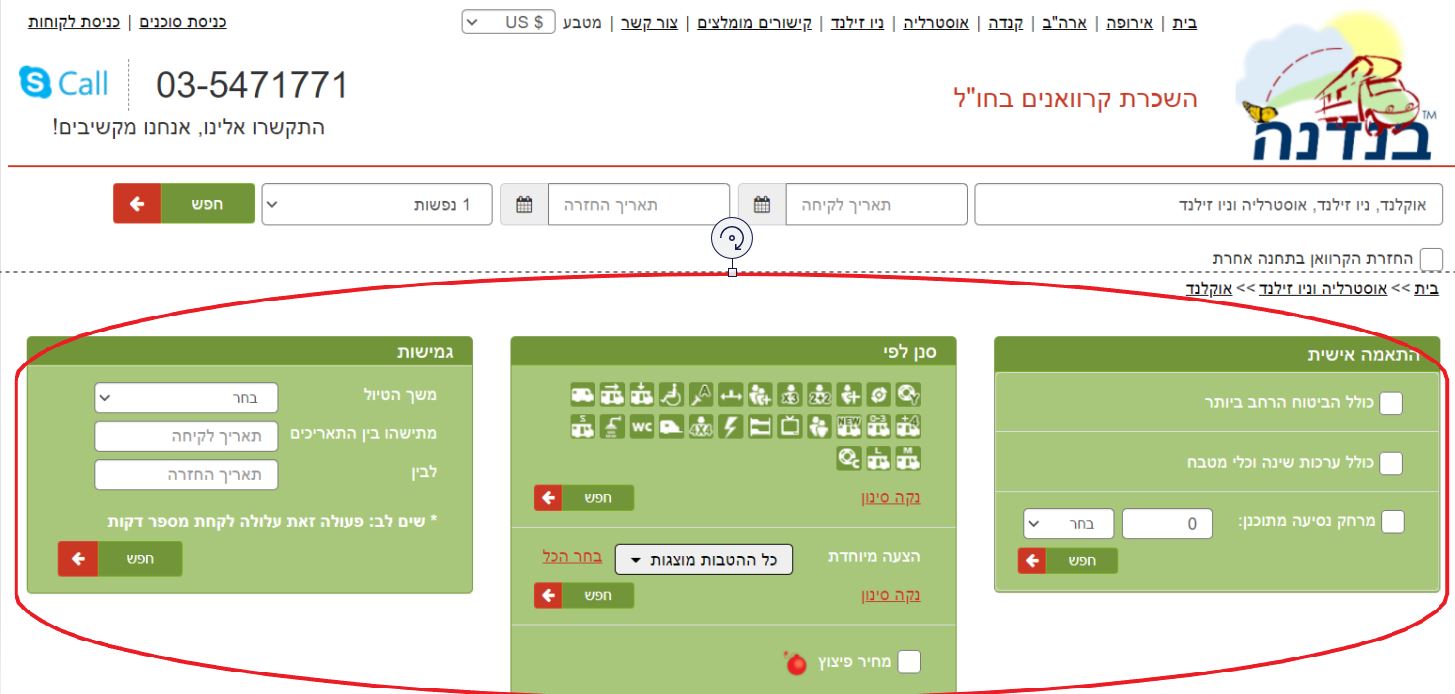Select the 0-3 vehicle age icon
Screen dimensions: 1455x694
[878, 426]
